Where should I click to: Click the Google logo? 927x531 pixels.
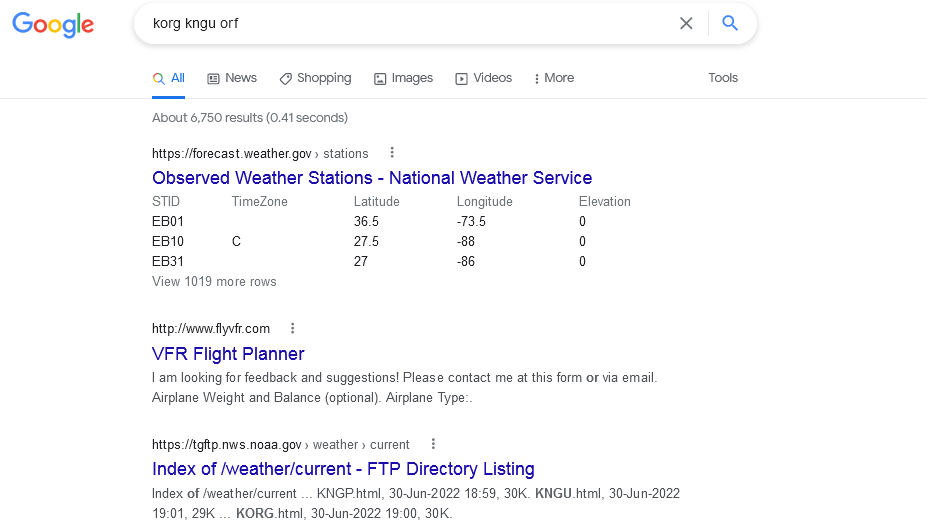[53, 25]
